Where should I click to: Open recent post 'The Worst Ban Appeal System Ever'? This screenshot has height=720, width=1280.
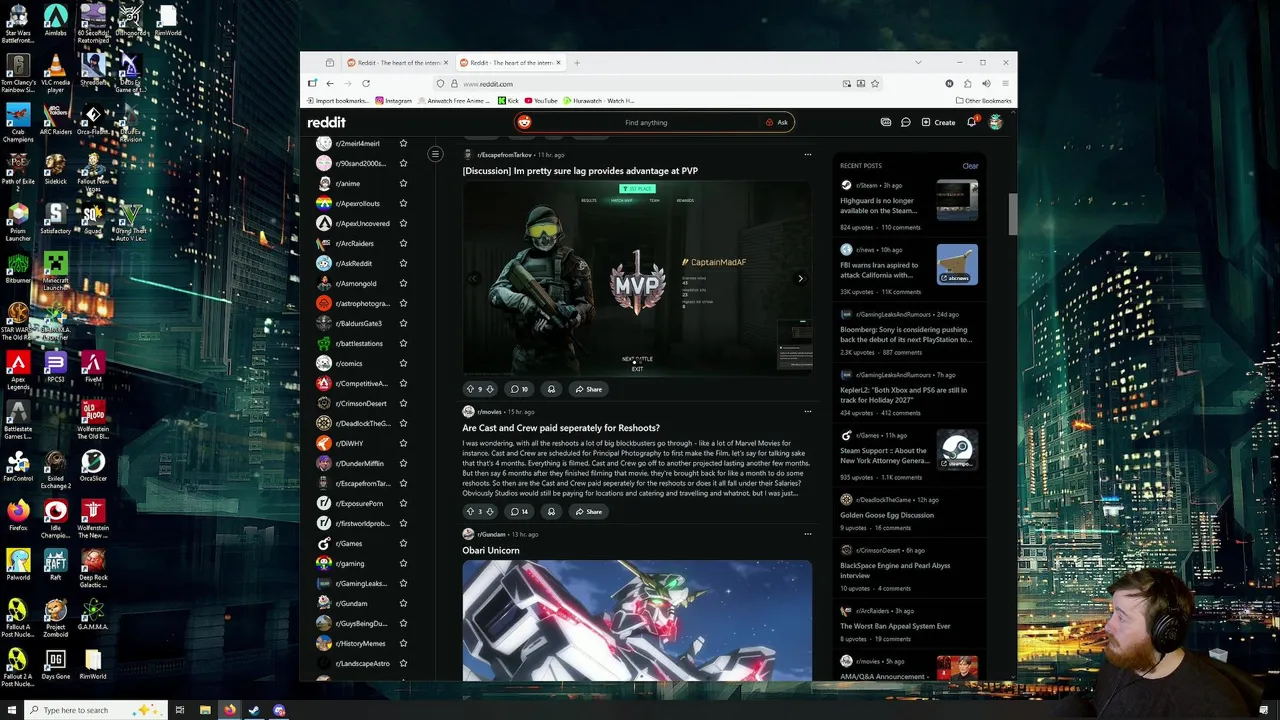pyautogui.click(x=895, y=626)
